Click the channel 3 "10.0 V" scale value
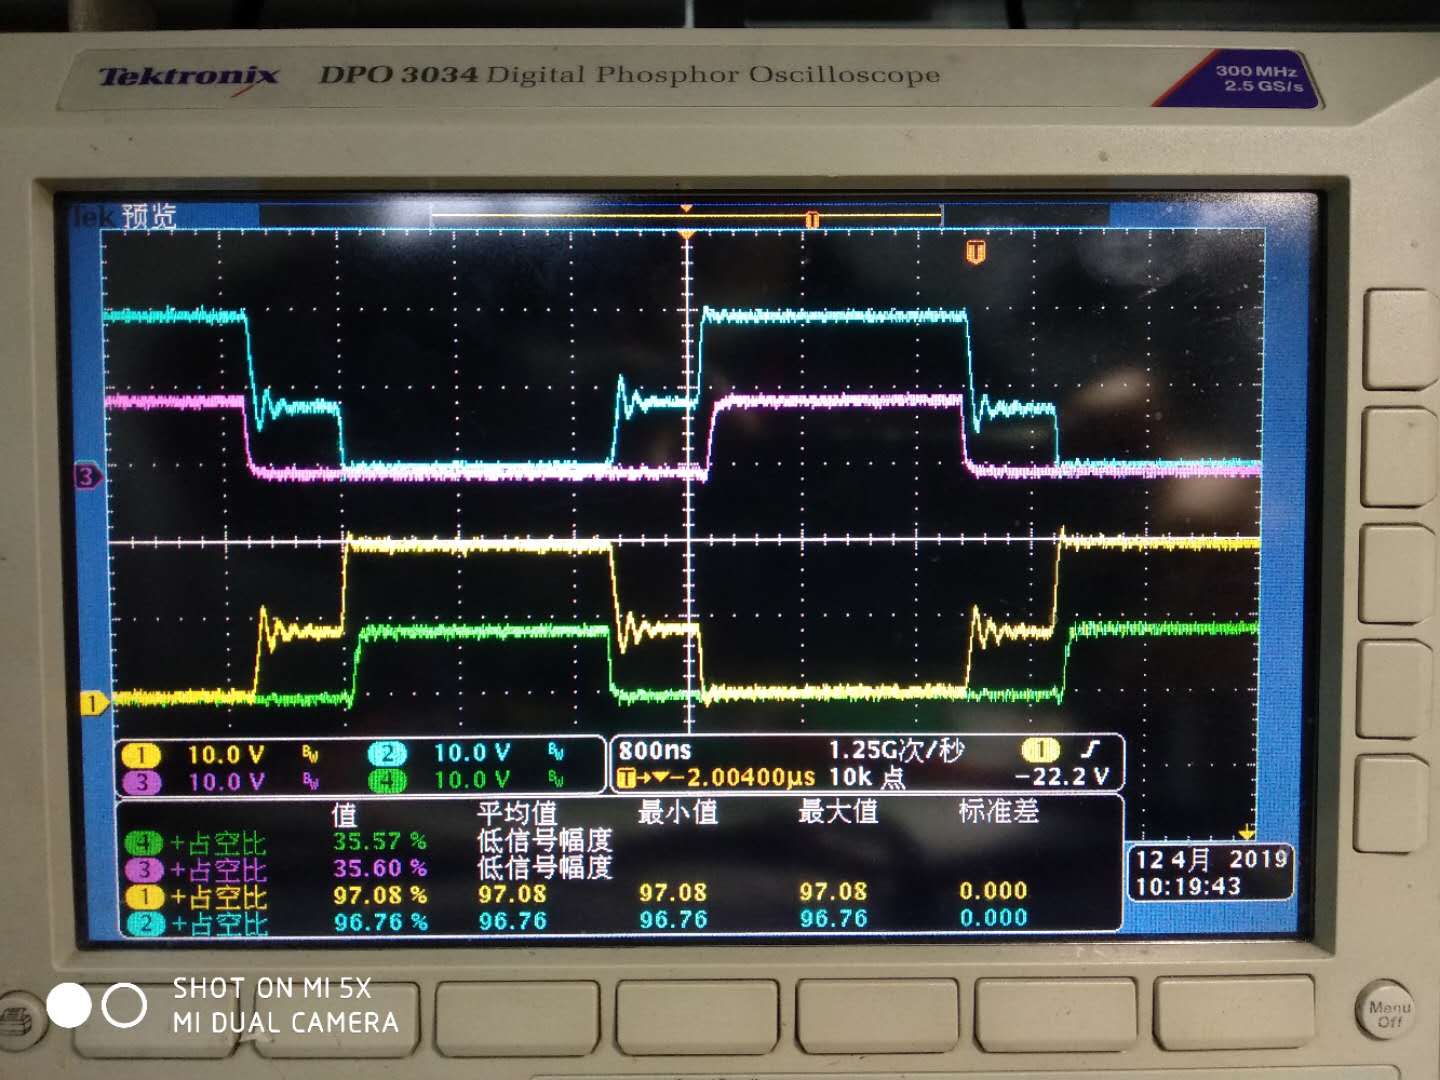The image size is (1440, 1080). (x=226, y=782)
